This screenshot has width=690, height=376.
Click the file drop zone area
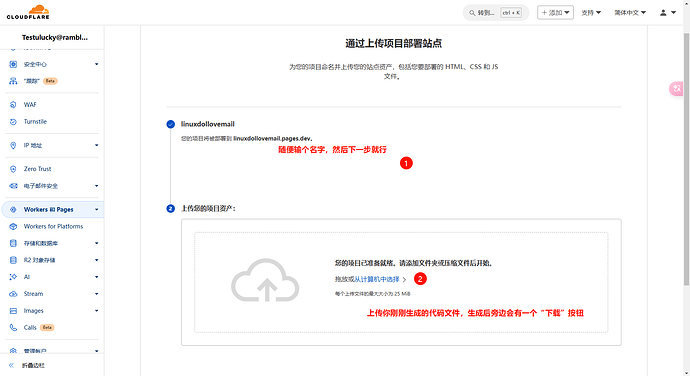pyautogui.click(x=401, y=282)
